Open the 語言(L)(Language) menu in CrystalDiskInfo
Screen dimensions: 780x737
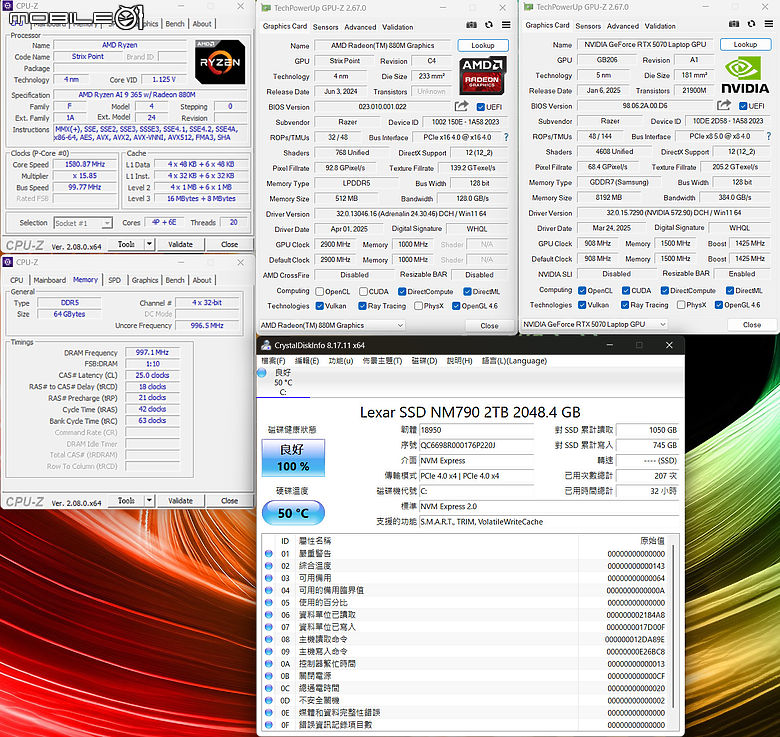[514, 361]
